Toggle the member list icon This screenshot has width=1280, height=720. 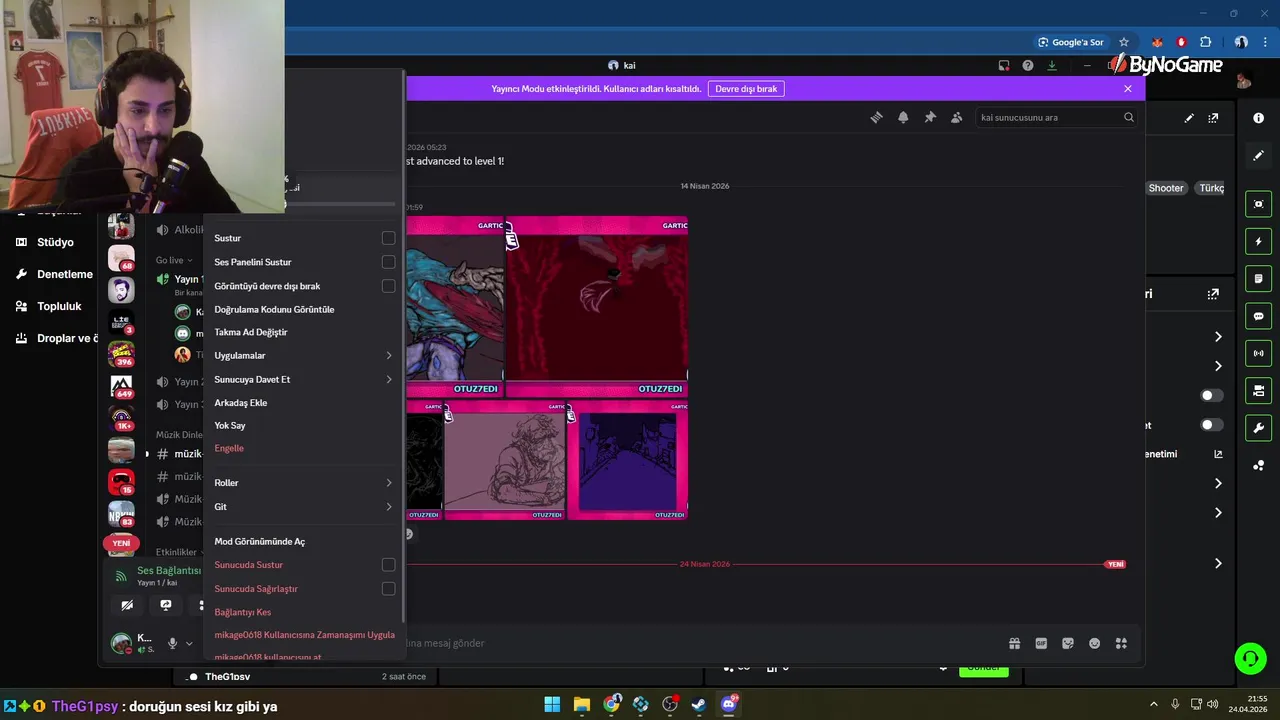coord(956,117)
